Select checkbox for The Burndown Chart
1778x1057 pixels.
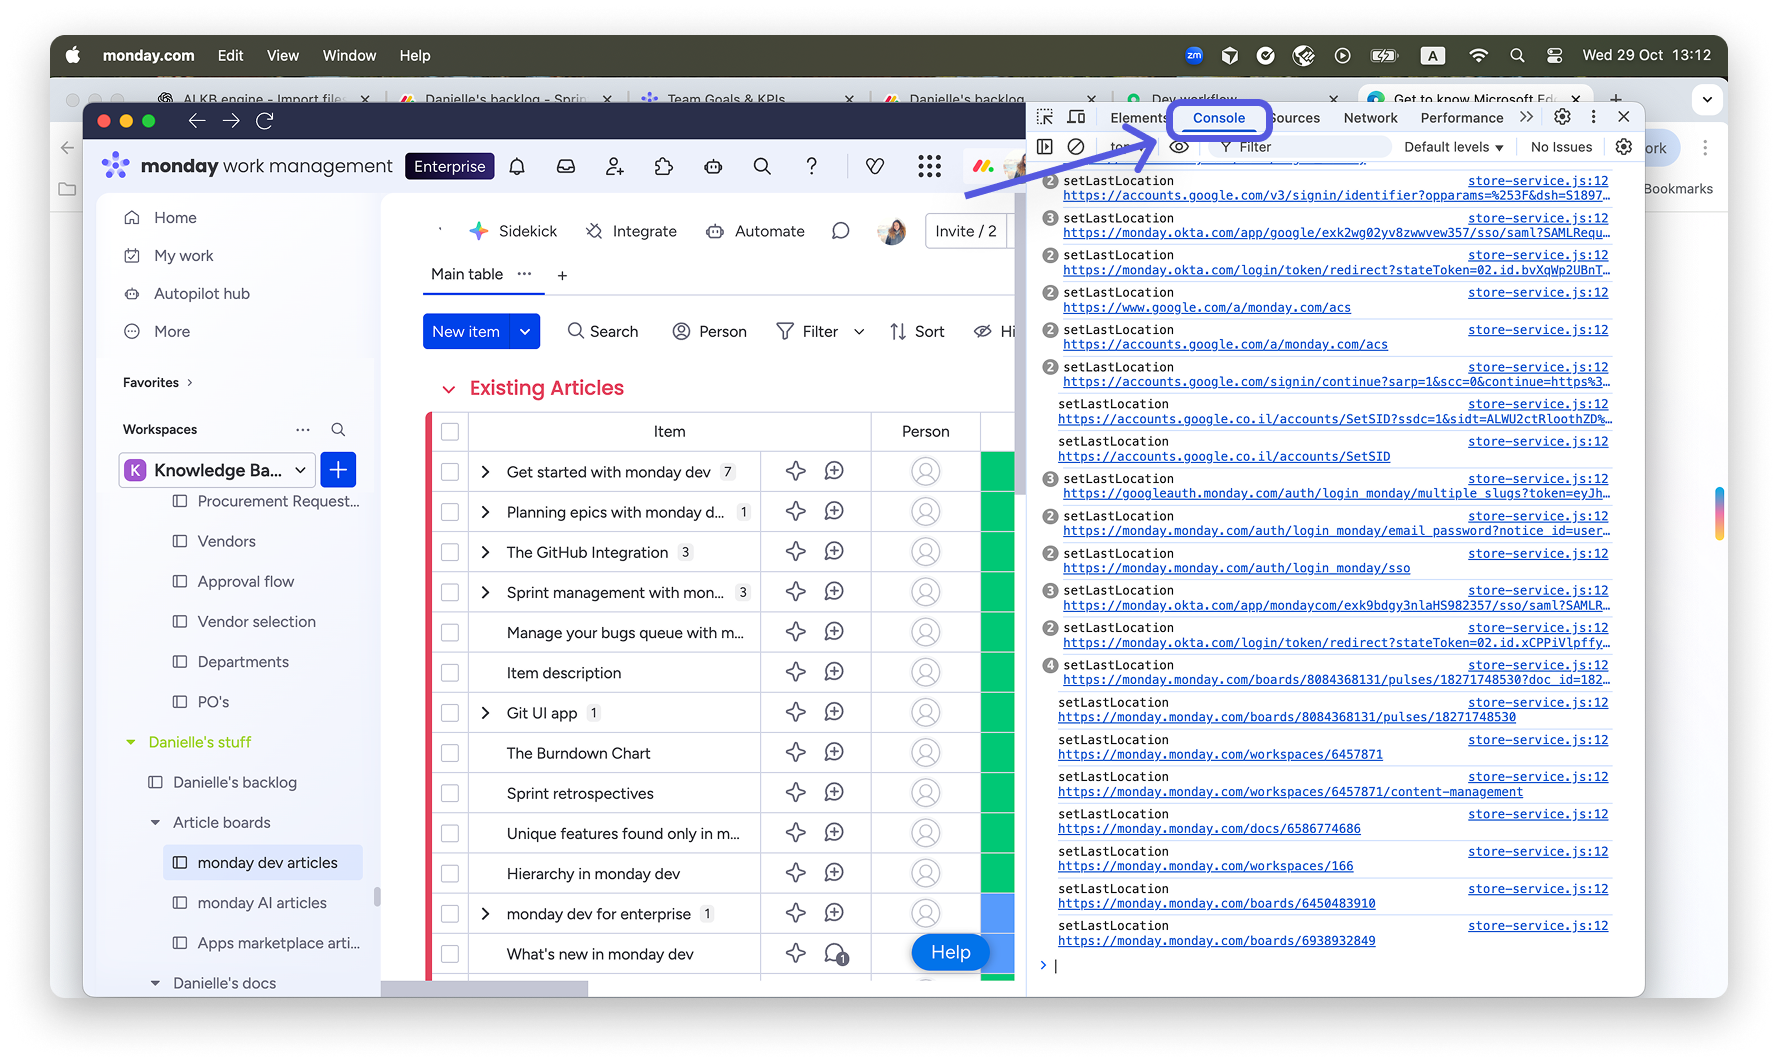pyautogui.click(x=450, y=753)
